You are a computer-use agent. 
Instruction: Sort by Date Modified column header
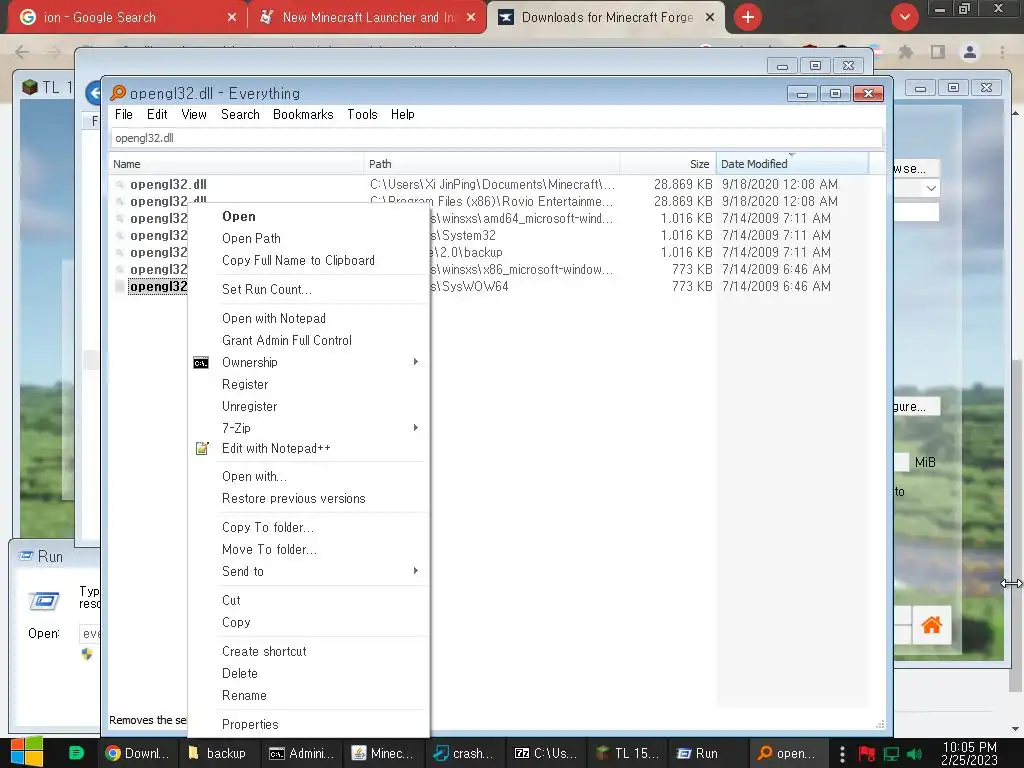(793, 164)
